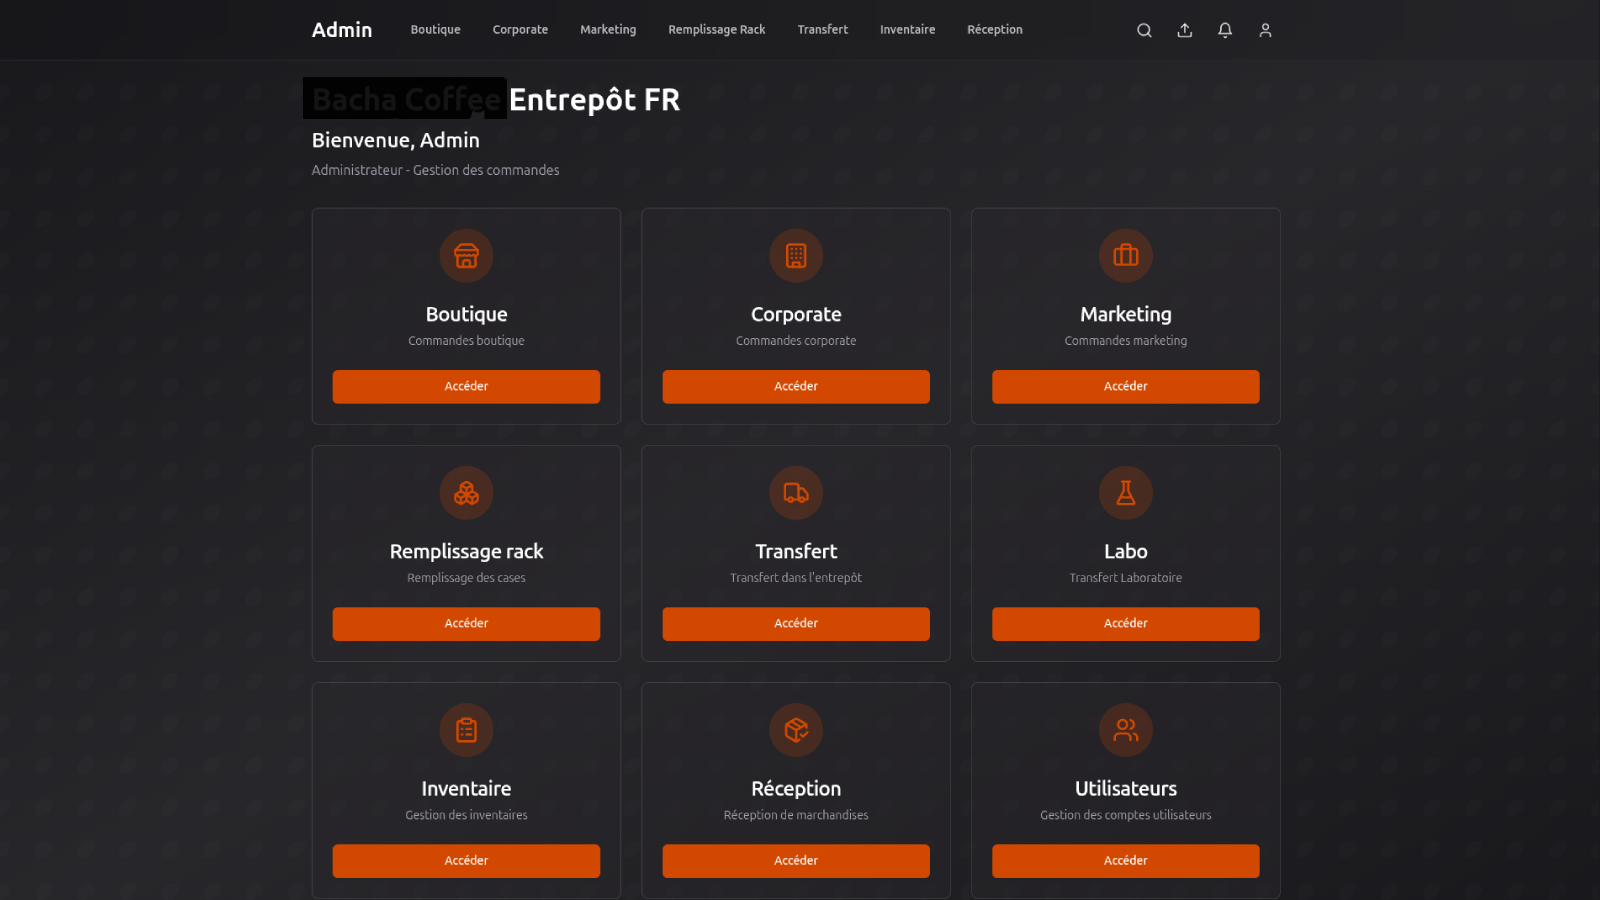Click the Transfert truck icon

tap(796, 493)
